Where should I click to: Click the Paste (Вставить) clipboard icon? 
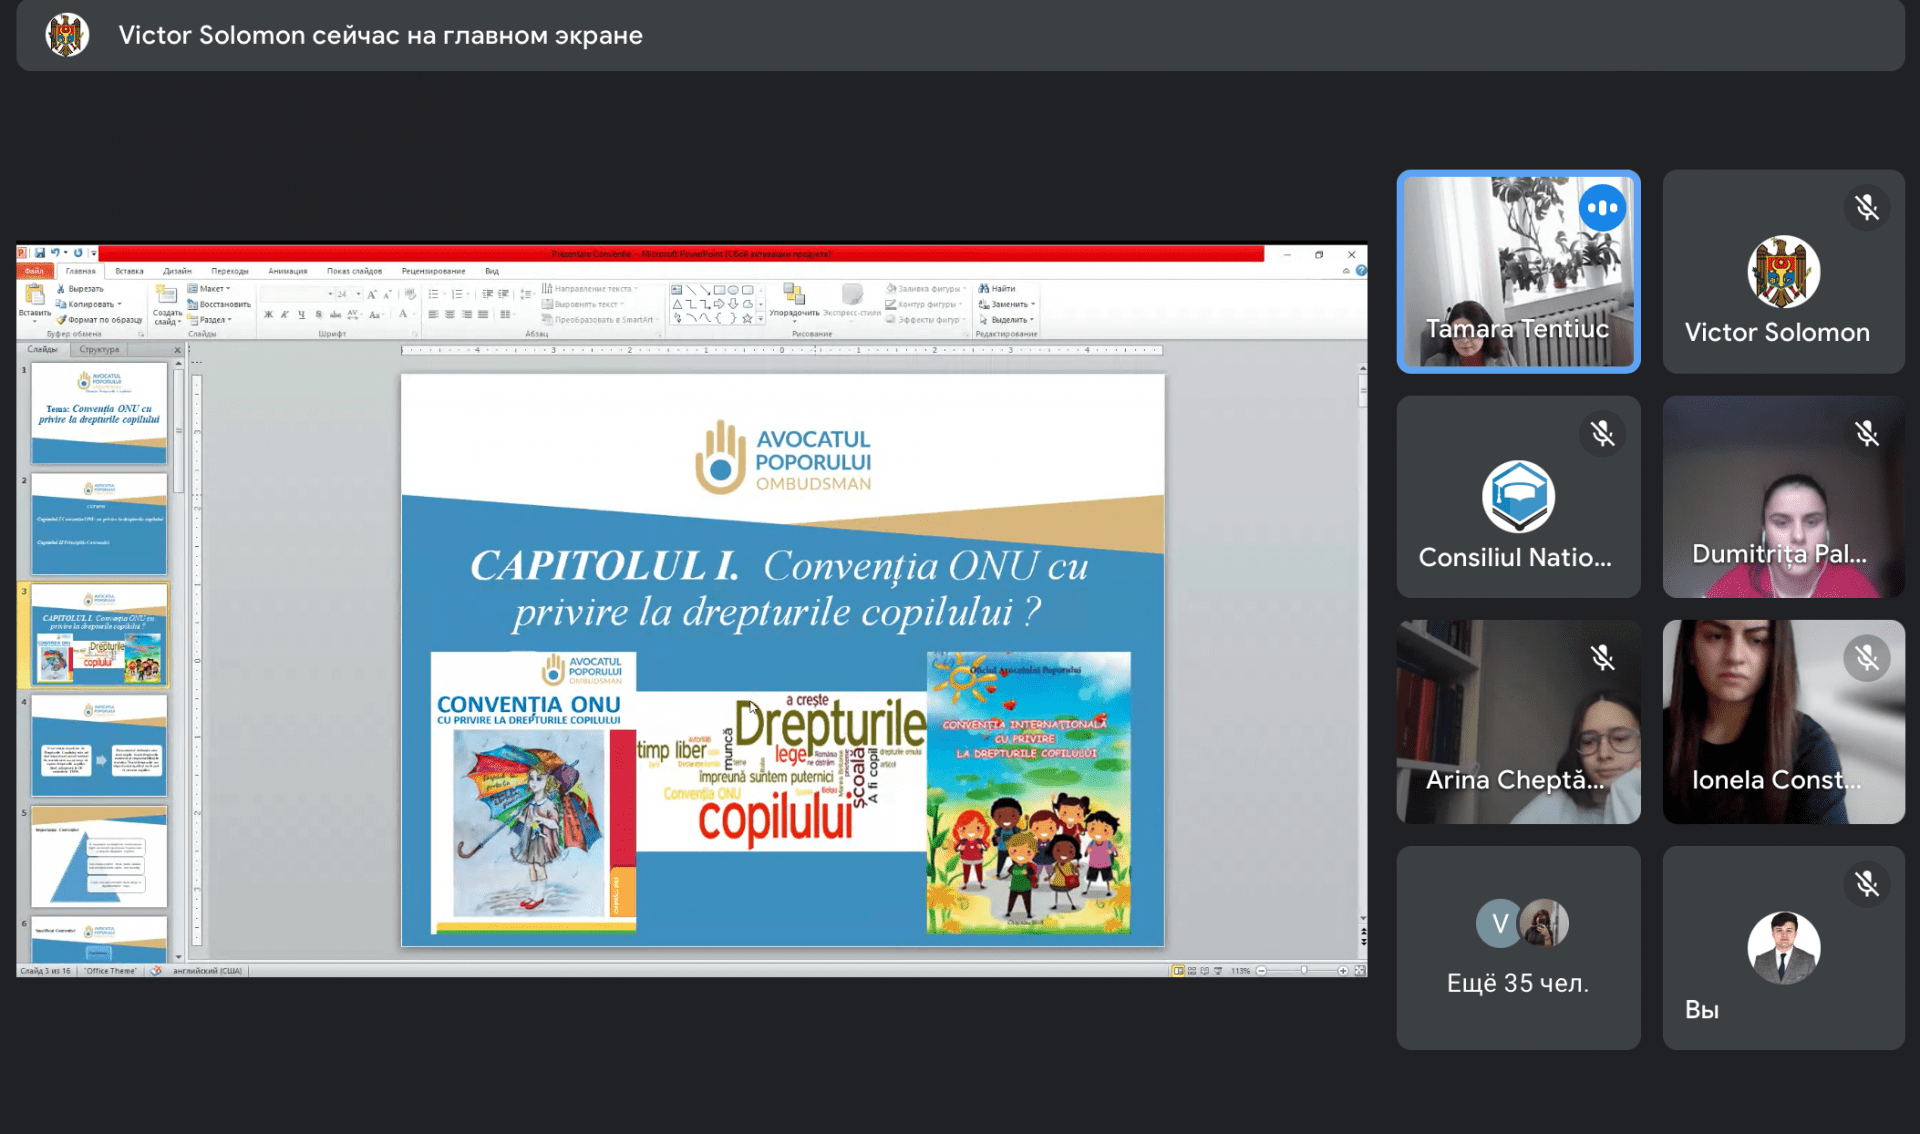[34, 294]
